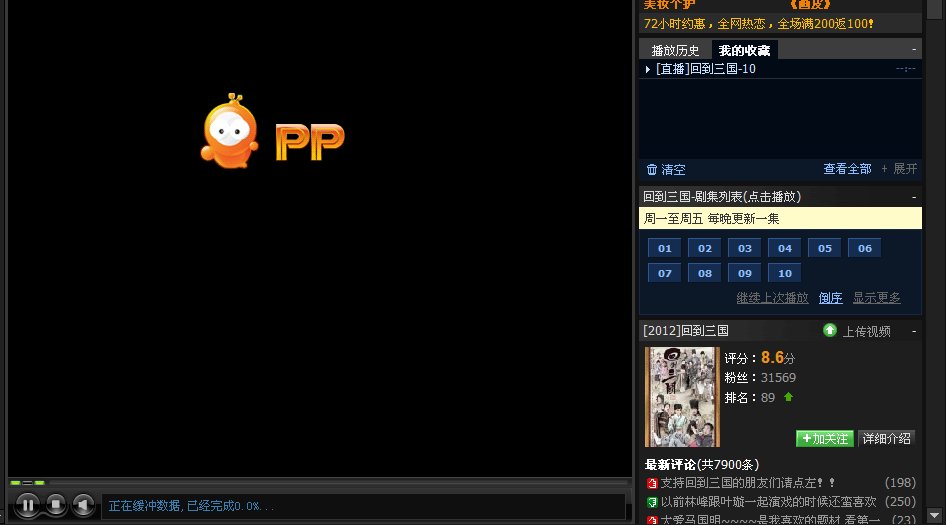Play episode 06
The height and width of the screenshot is (525, 946).
(865, 248)
